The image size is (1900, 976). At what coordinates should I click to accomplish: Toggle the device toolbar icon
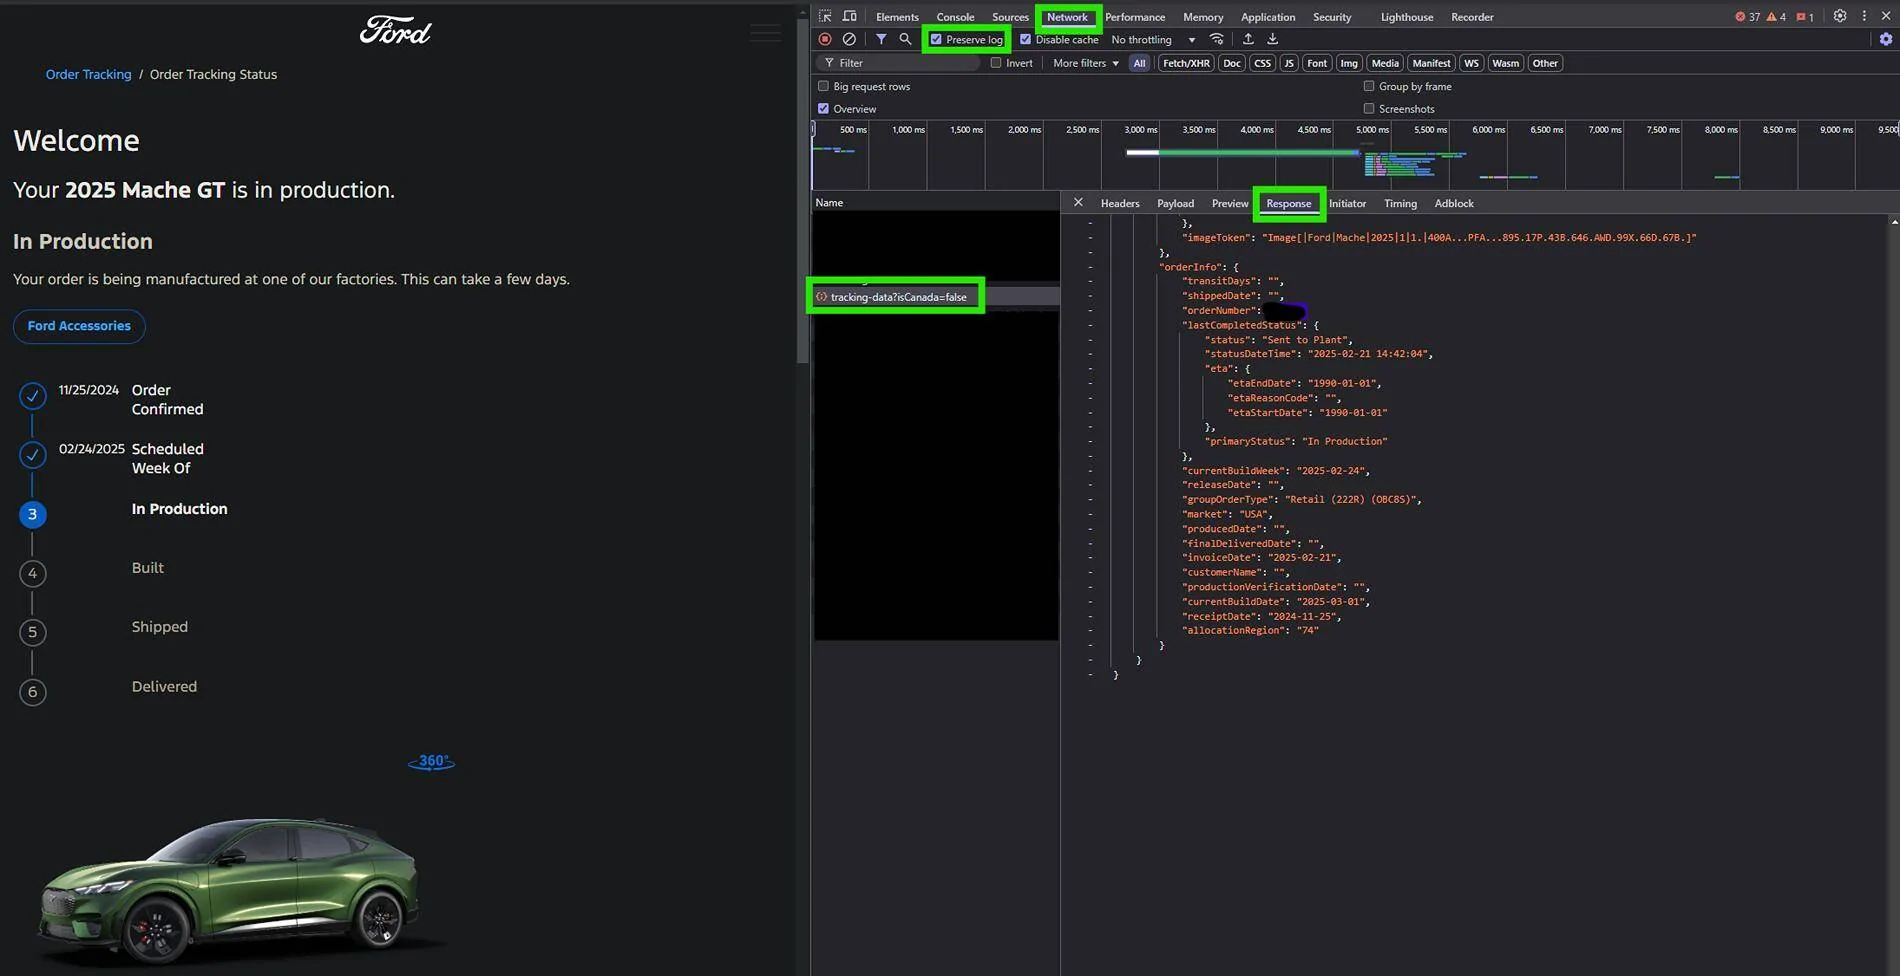click(849, 16)
